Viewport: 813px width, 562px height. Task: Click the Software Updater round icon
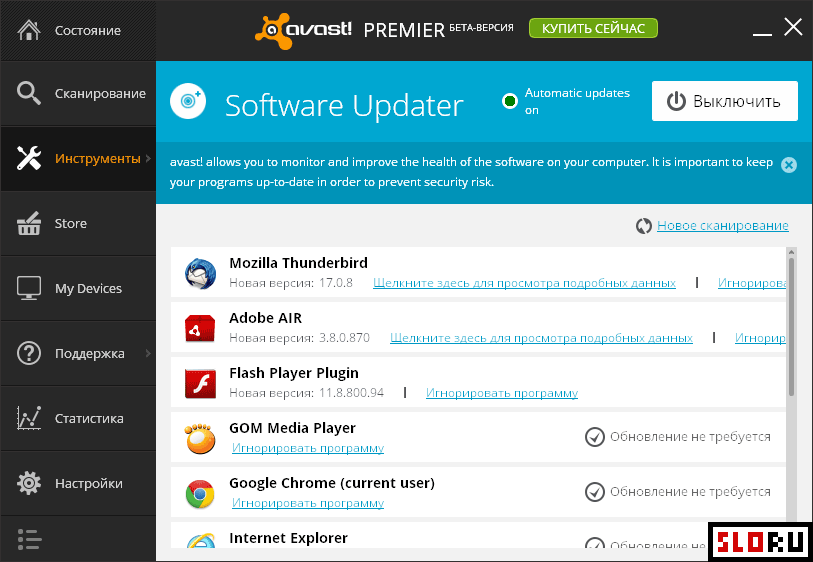coord(188,101)
